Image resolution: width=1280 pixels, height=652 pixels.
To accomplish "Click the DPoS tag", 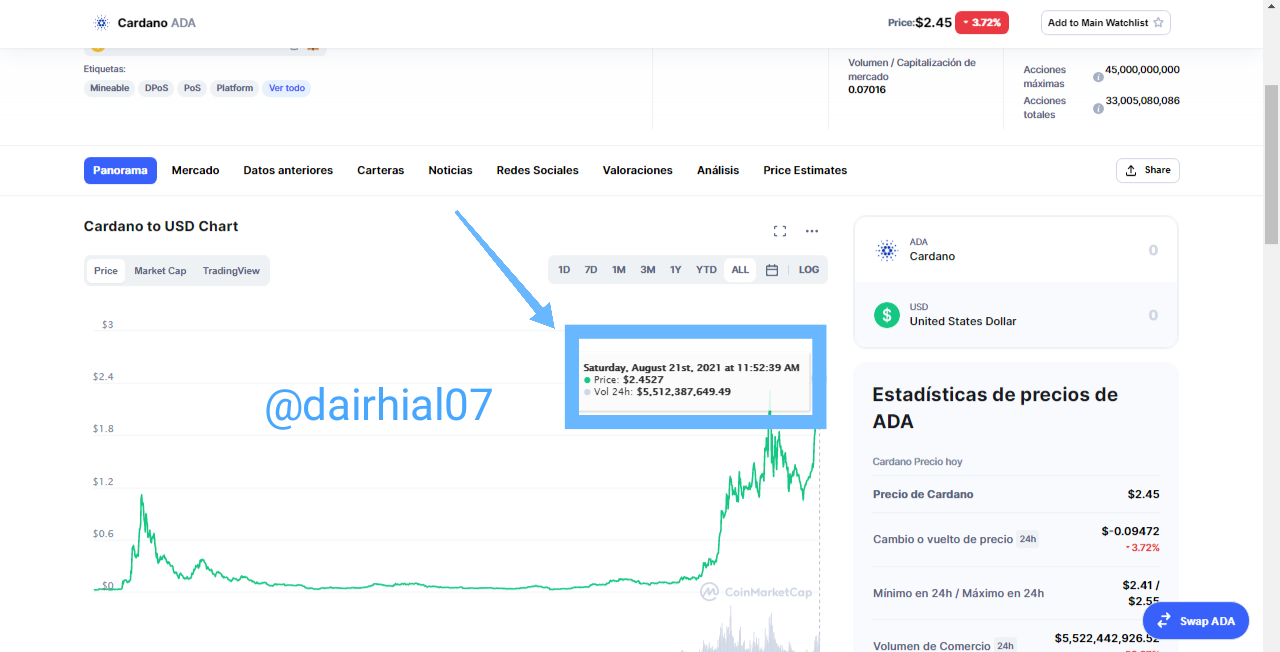I will (157, 88).
